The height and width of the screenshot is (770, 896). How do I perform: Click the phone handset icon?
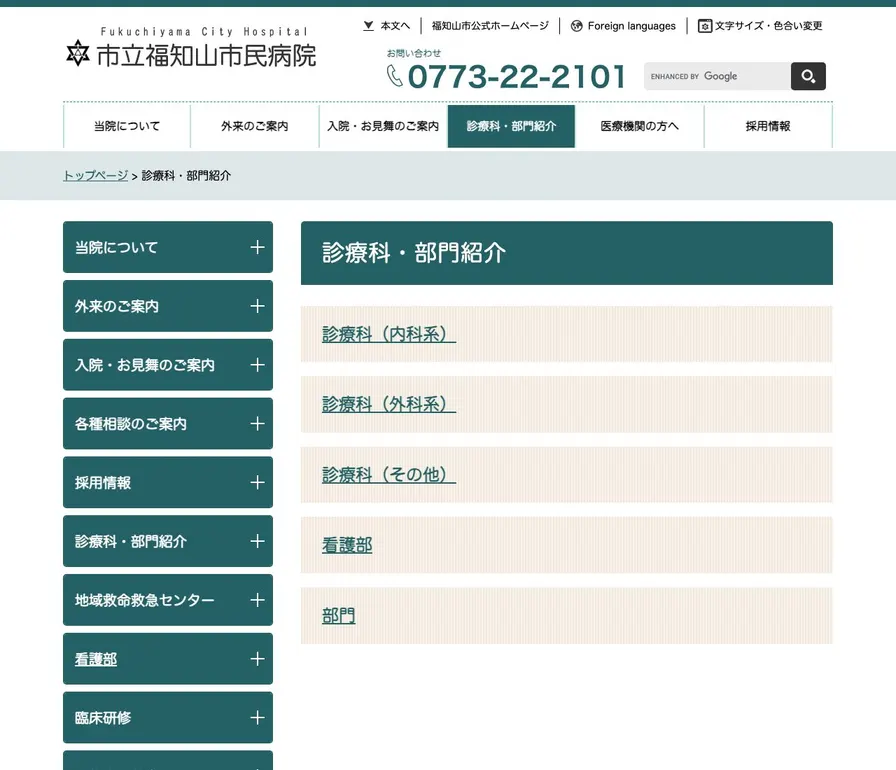[394, 76]
